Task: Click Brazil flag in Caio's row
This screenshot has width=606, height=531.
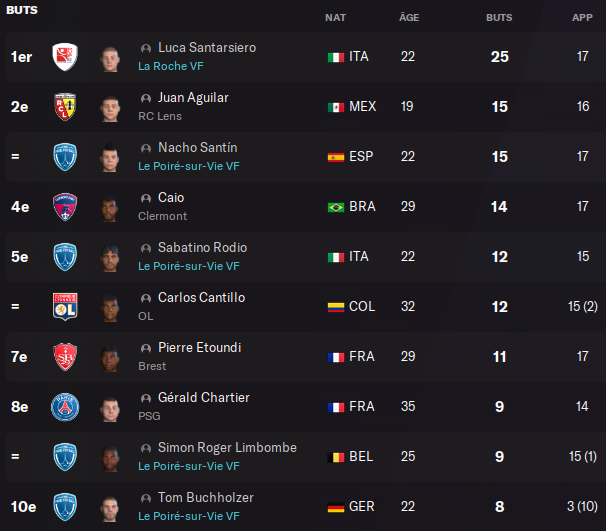Action: (336, 207)
